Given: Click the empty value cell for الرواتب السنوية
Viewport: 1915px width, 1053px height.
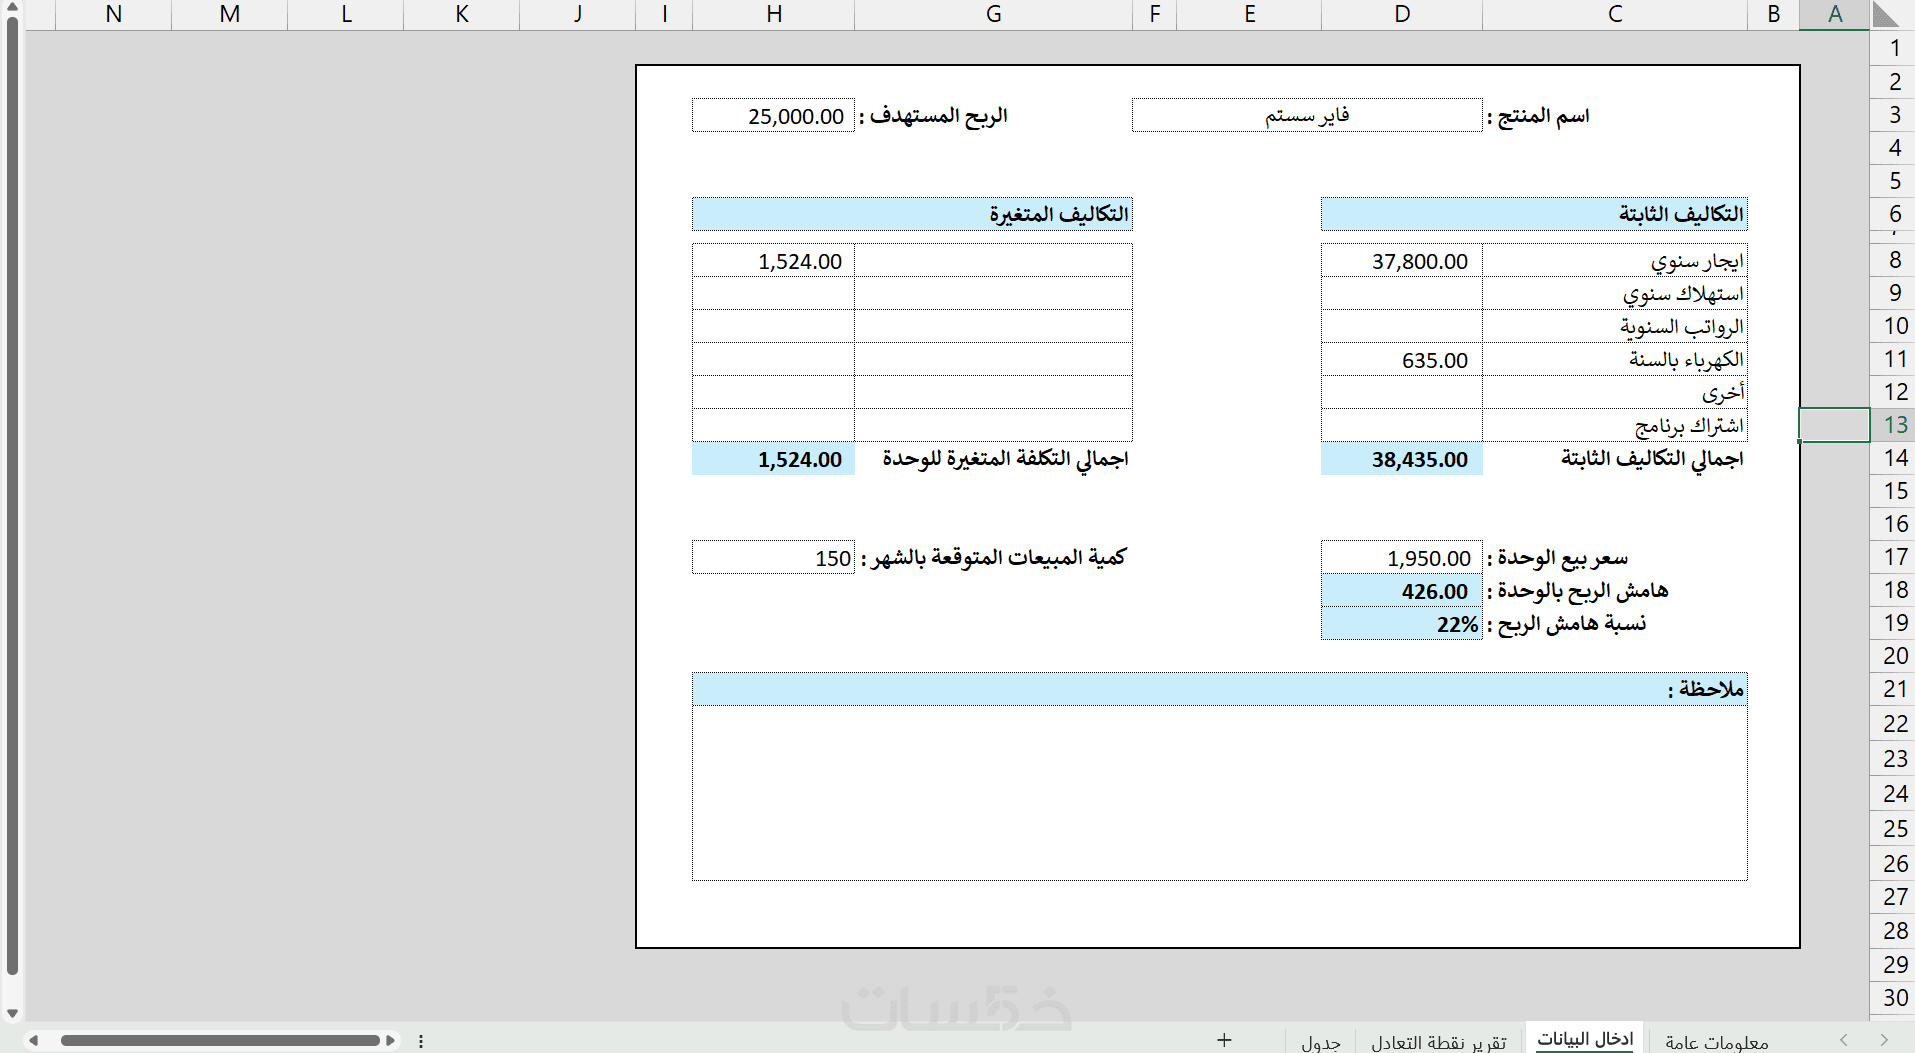Looking at the screenshot, I should (x=1402, y=326).
